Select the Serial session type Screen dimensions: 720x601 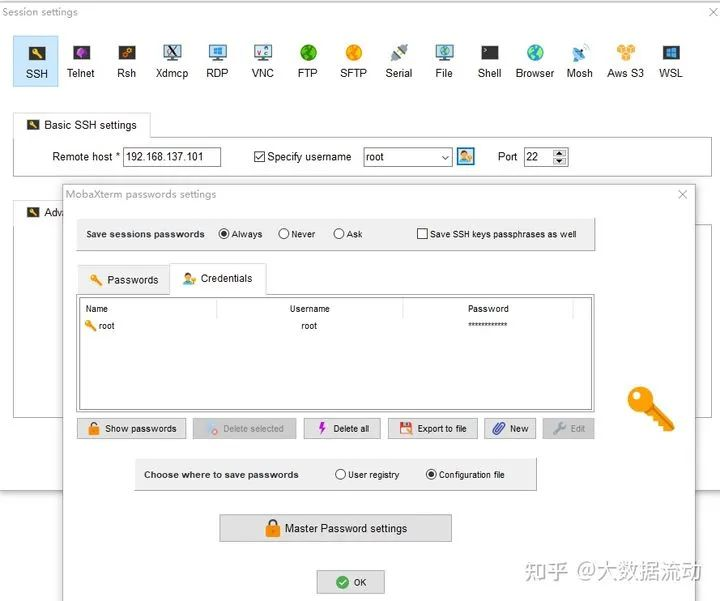point(399,61)
